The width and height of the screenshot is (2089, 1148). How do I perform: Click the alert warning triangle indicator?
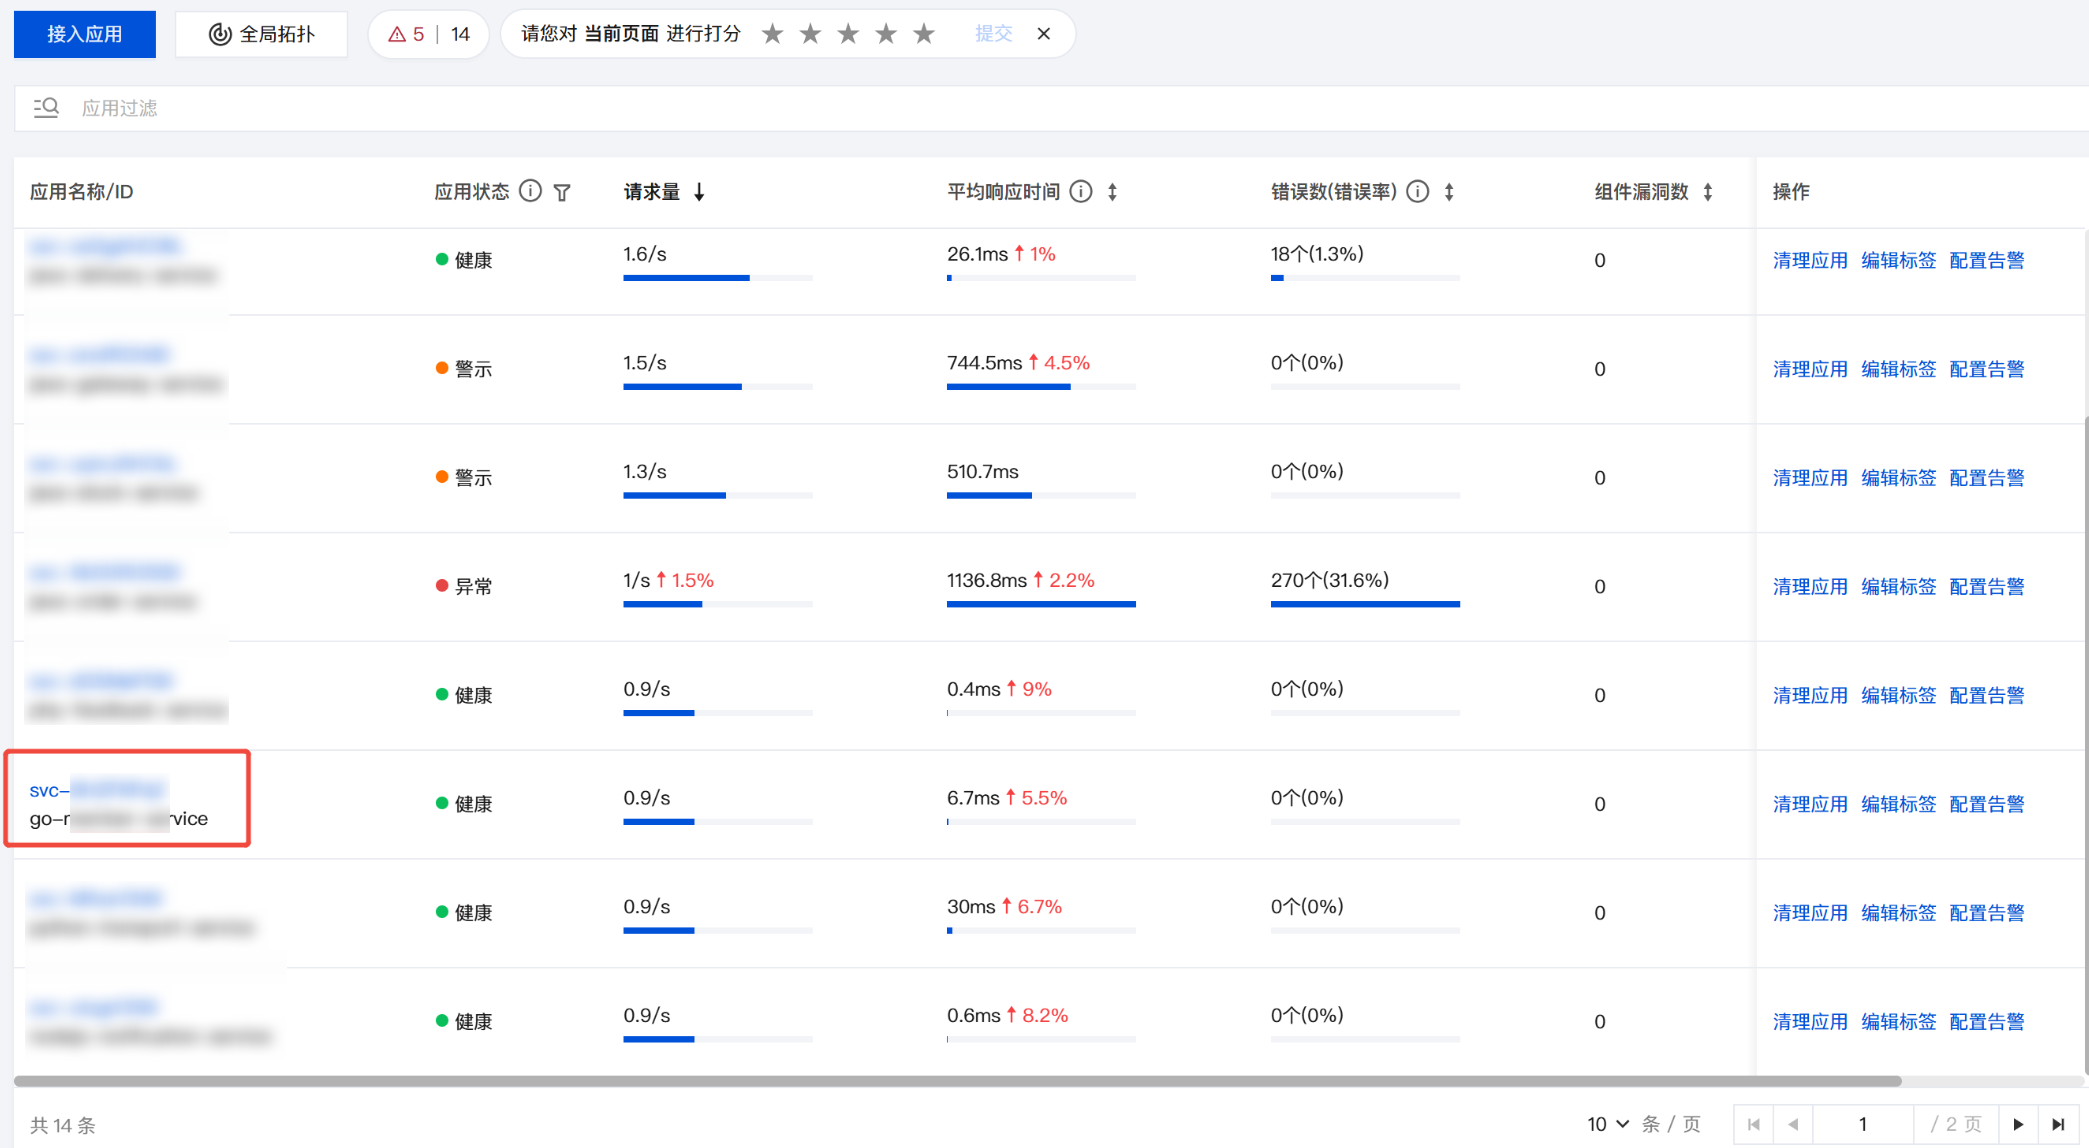pos(397,34)
